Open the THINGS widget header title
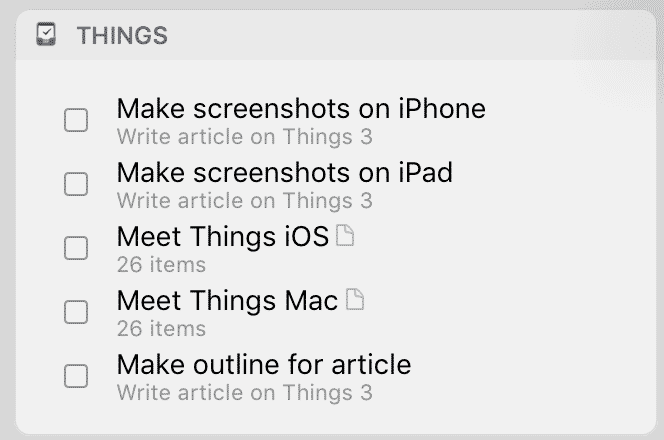This screenshot has width=664, height=440. click(122, 35)
